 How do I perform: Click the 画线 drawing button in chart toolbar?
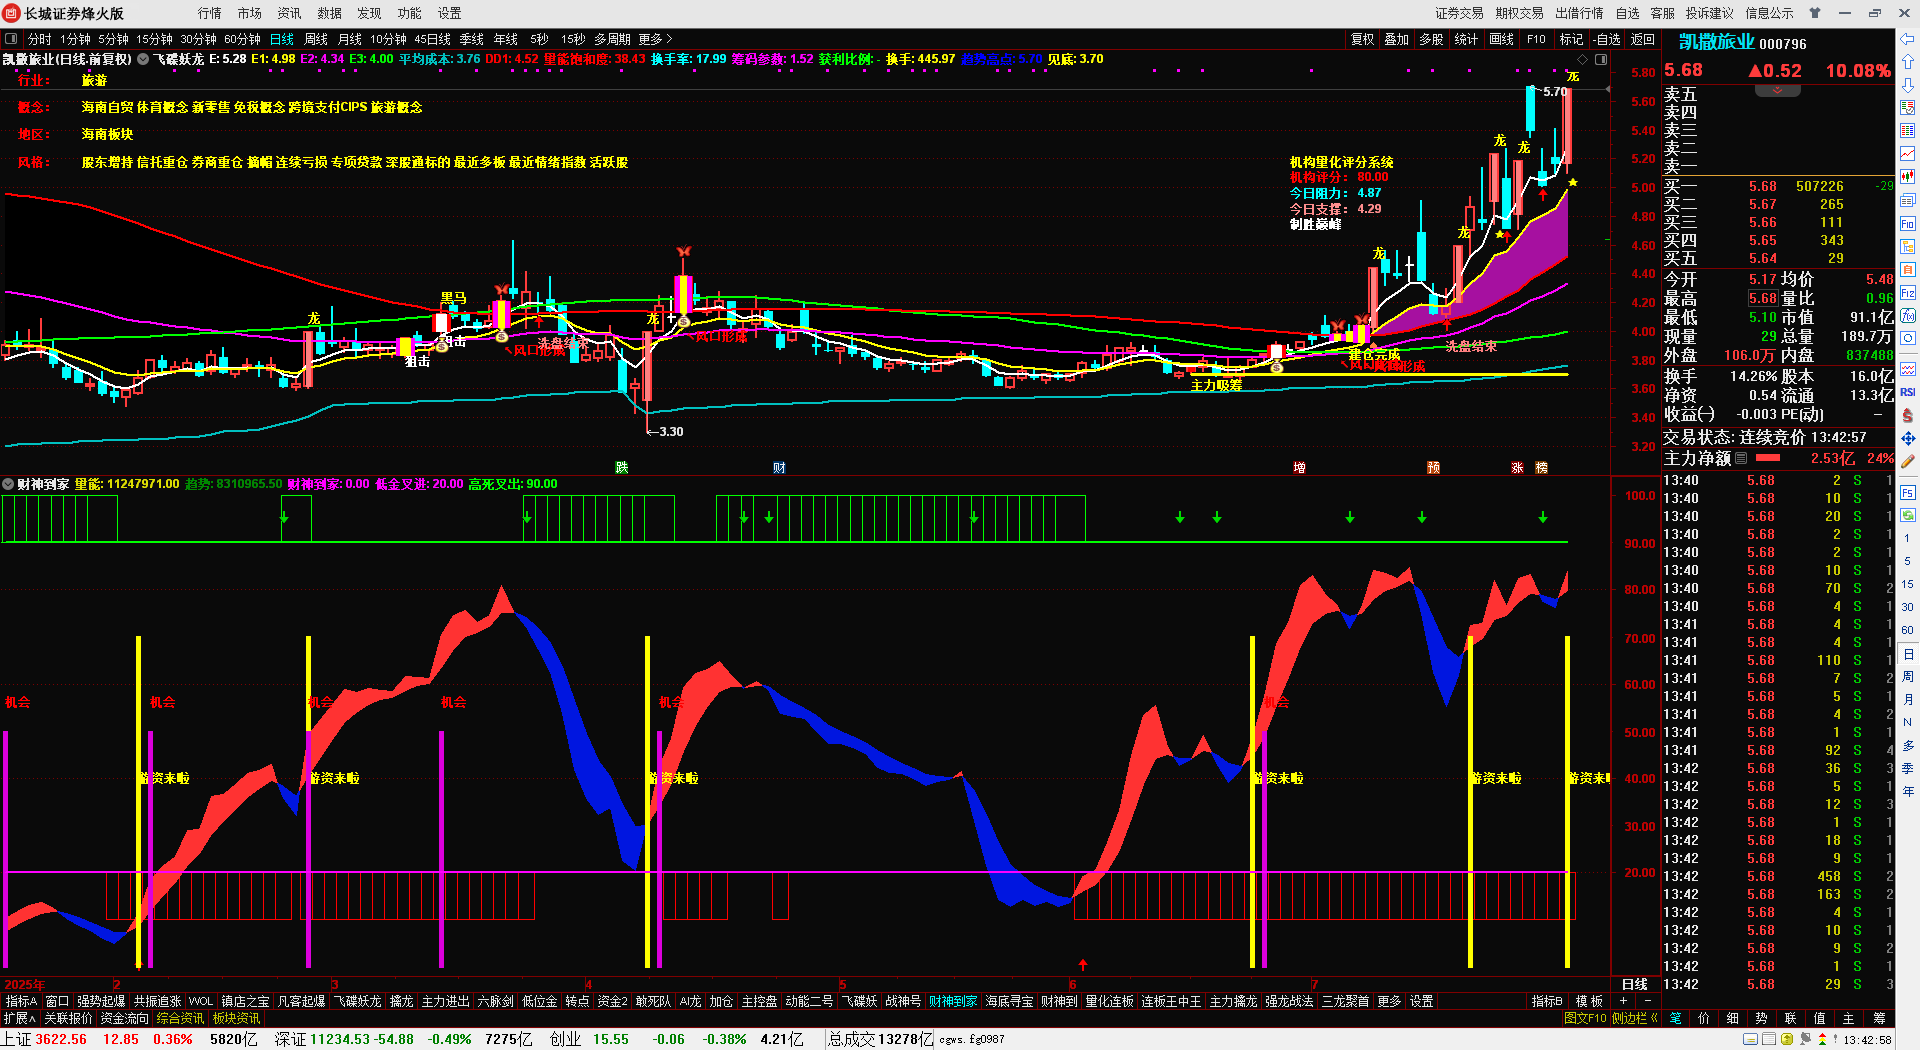click(1501, 39)
